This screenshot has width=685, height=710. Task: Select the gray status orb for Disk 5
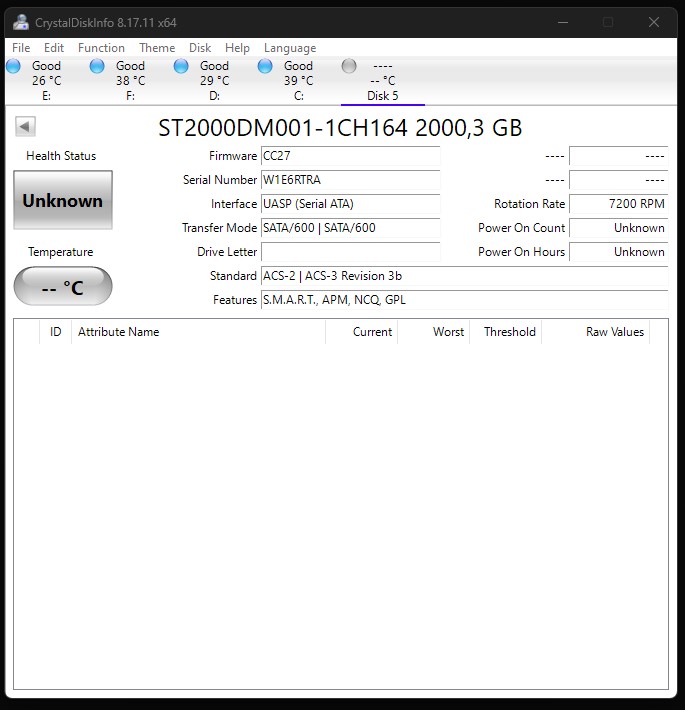(x=349, y=66)
